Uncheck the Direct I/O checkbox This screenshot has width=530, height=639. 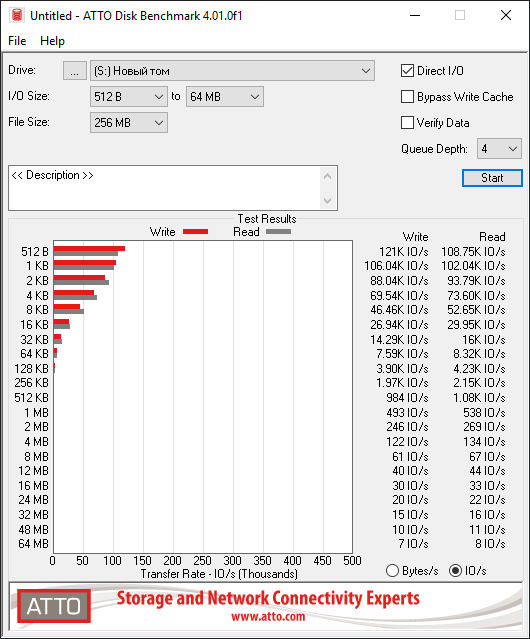(407, 71)
